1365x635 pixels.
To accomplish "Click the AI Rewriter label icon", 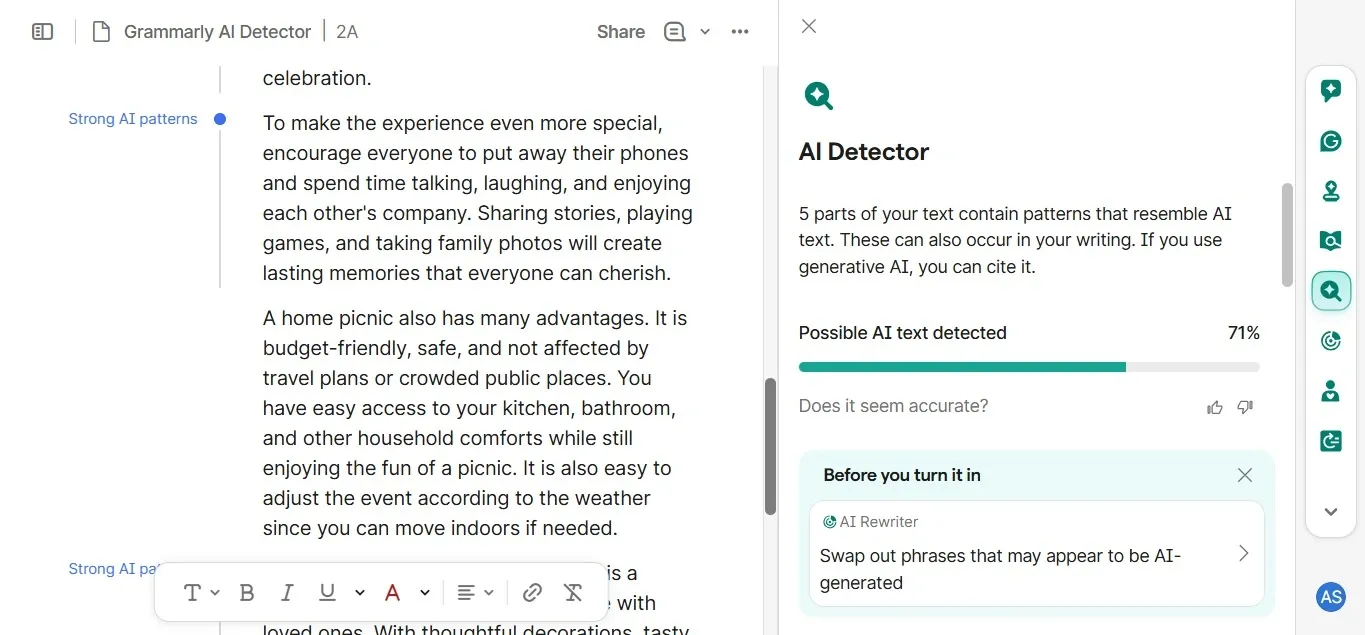I will (x=829, y=522).
